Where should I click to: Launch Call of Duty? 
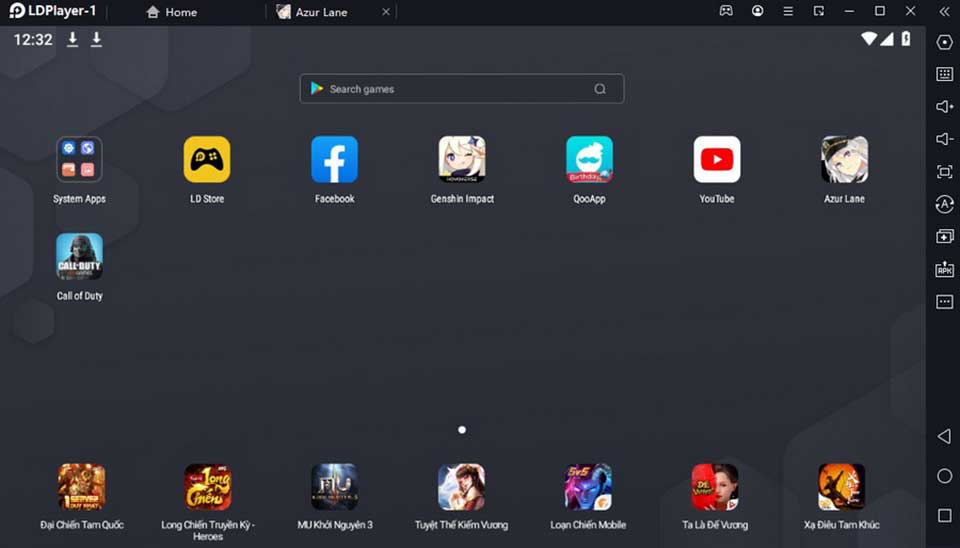click(x=79, y=257)
